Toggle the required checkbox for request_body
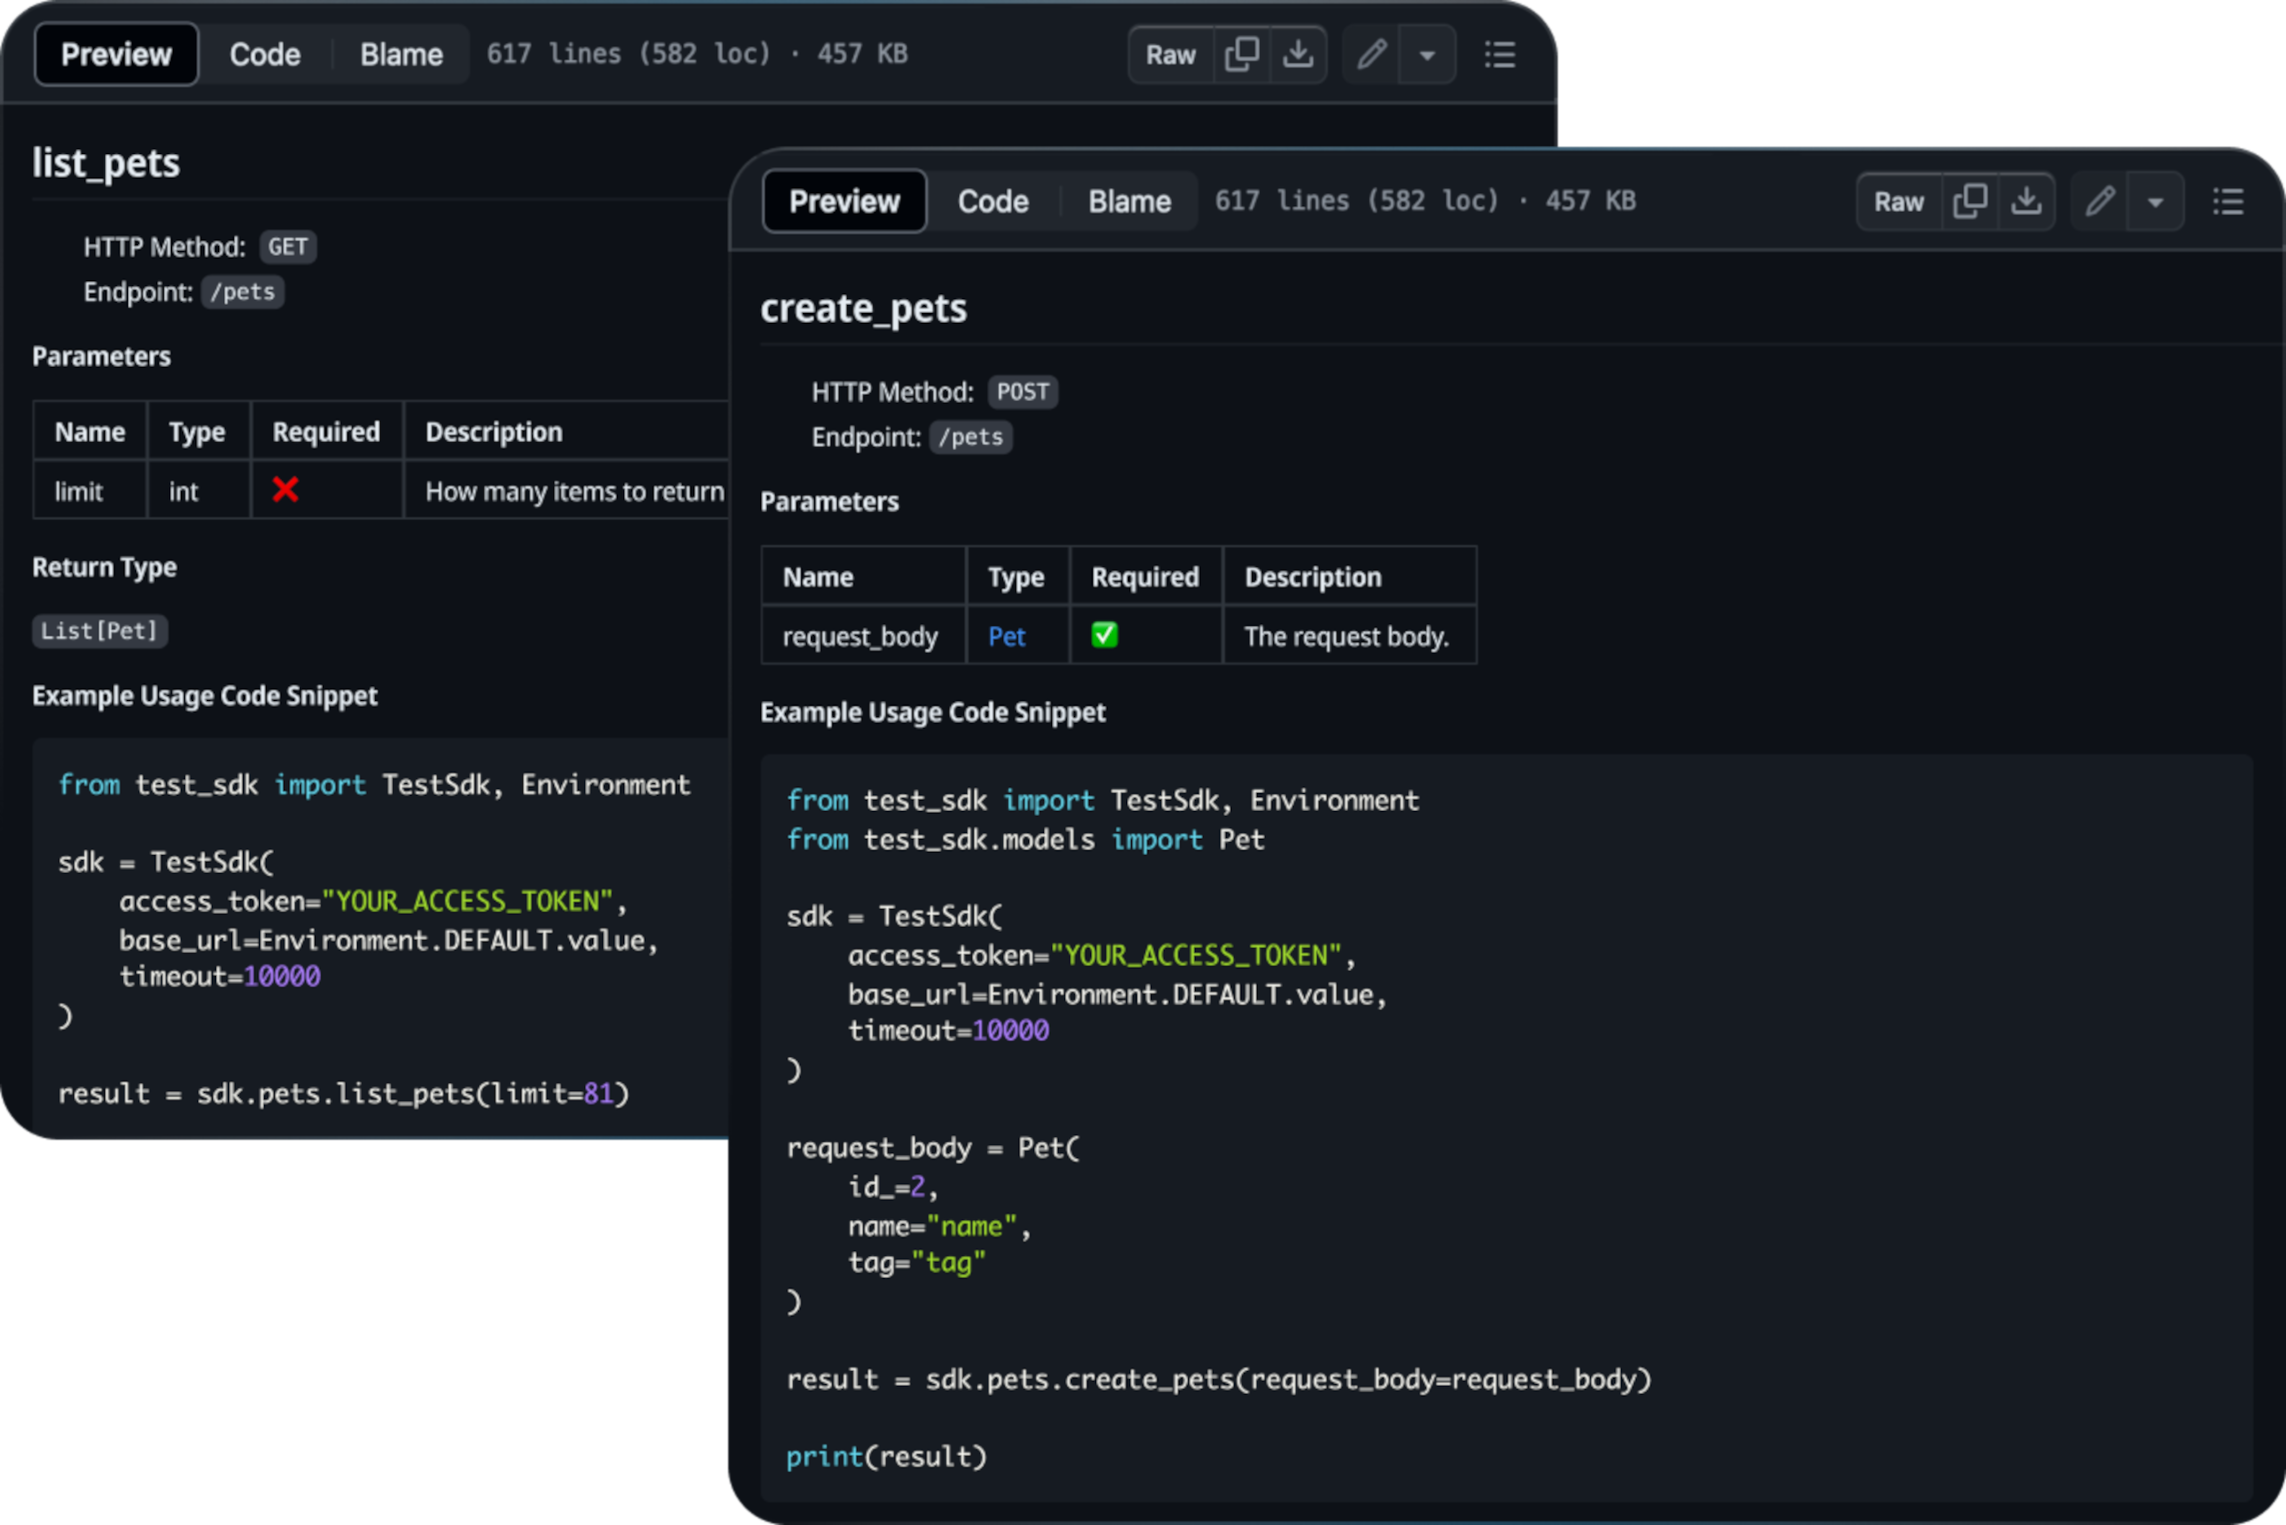 (x=1105, y=635)
